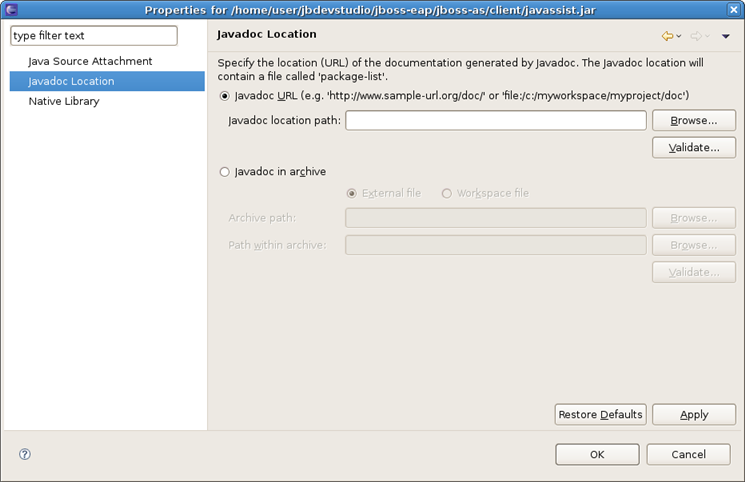Select the Javadoc in archive option
745x482 pixels.
click(224, 172)
